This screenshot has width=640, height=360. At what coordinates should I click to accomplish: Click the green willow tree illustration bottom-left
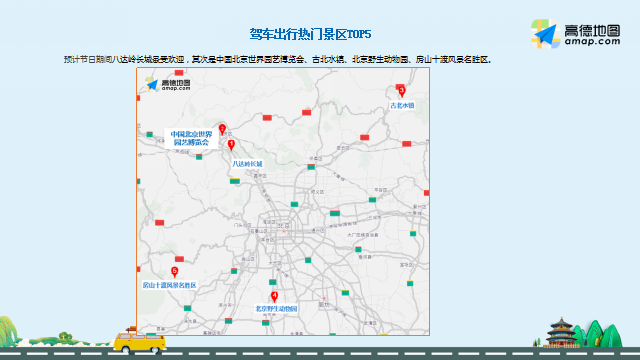[9, 331]
